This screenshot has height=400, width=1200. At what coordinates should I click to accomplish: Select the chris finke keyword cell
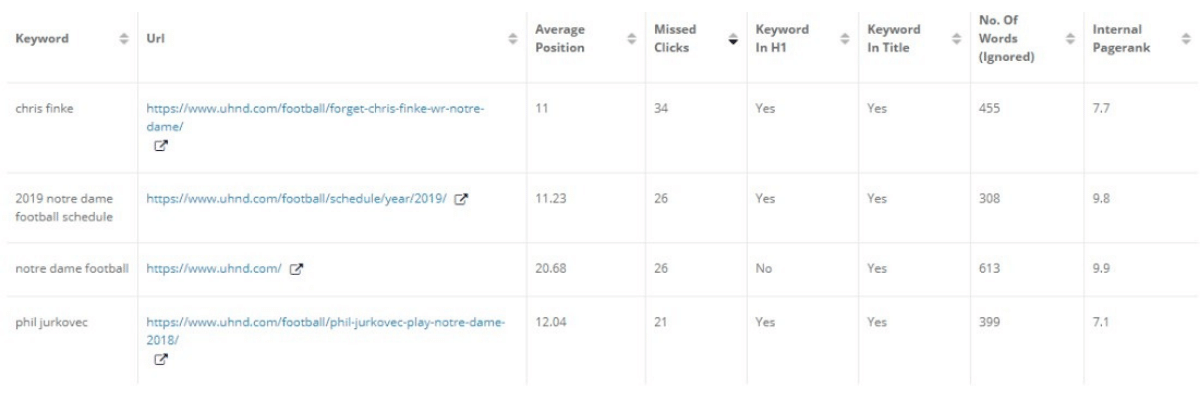pyautogui.click(x=45, y=108)
